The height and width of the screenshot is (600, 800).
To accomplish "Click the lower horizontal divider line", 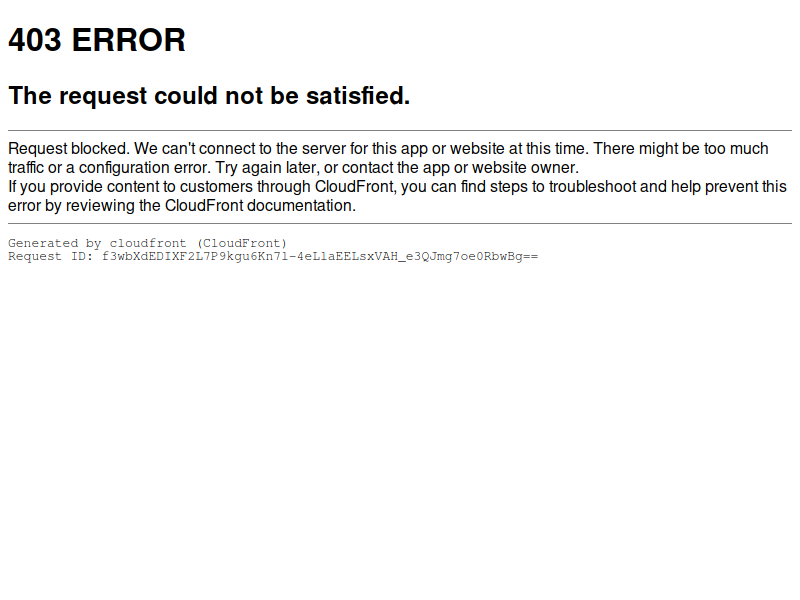I will tap(400, 223).
